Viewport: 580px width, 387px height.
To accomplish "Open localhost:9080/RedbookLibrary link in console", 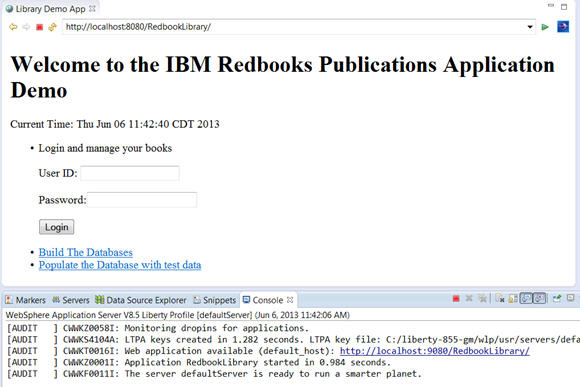I will (x=435, y=351).
